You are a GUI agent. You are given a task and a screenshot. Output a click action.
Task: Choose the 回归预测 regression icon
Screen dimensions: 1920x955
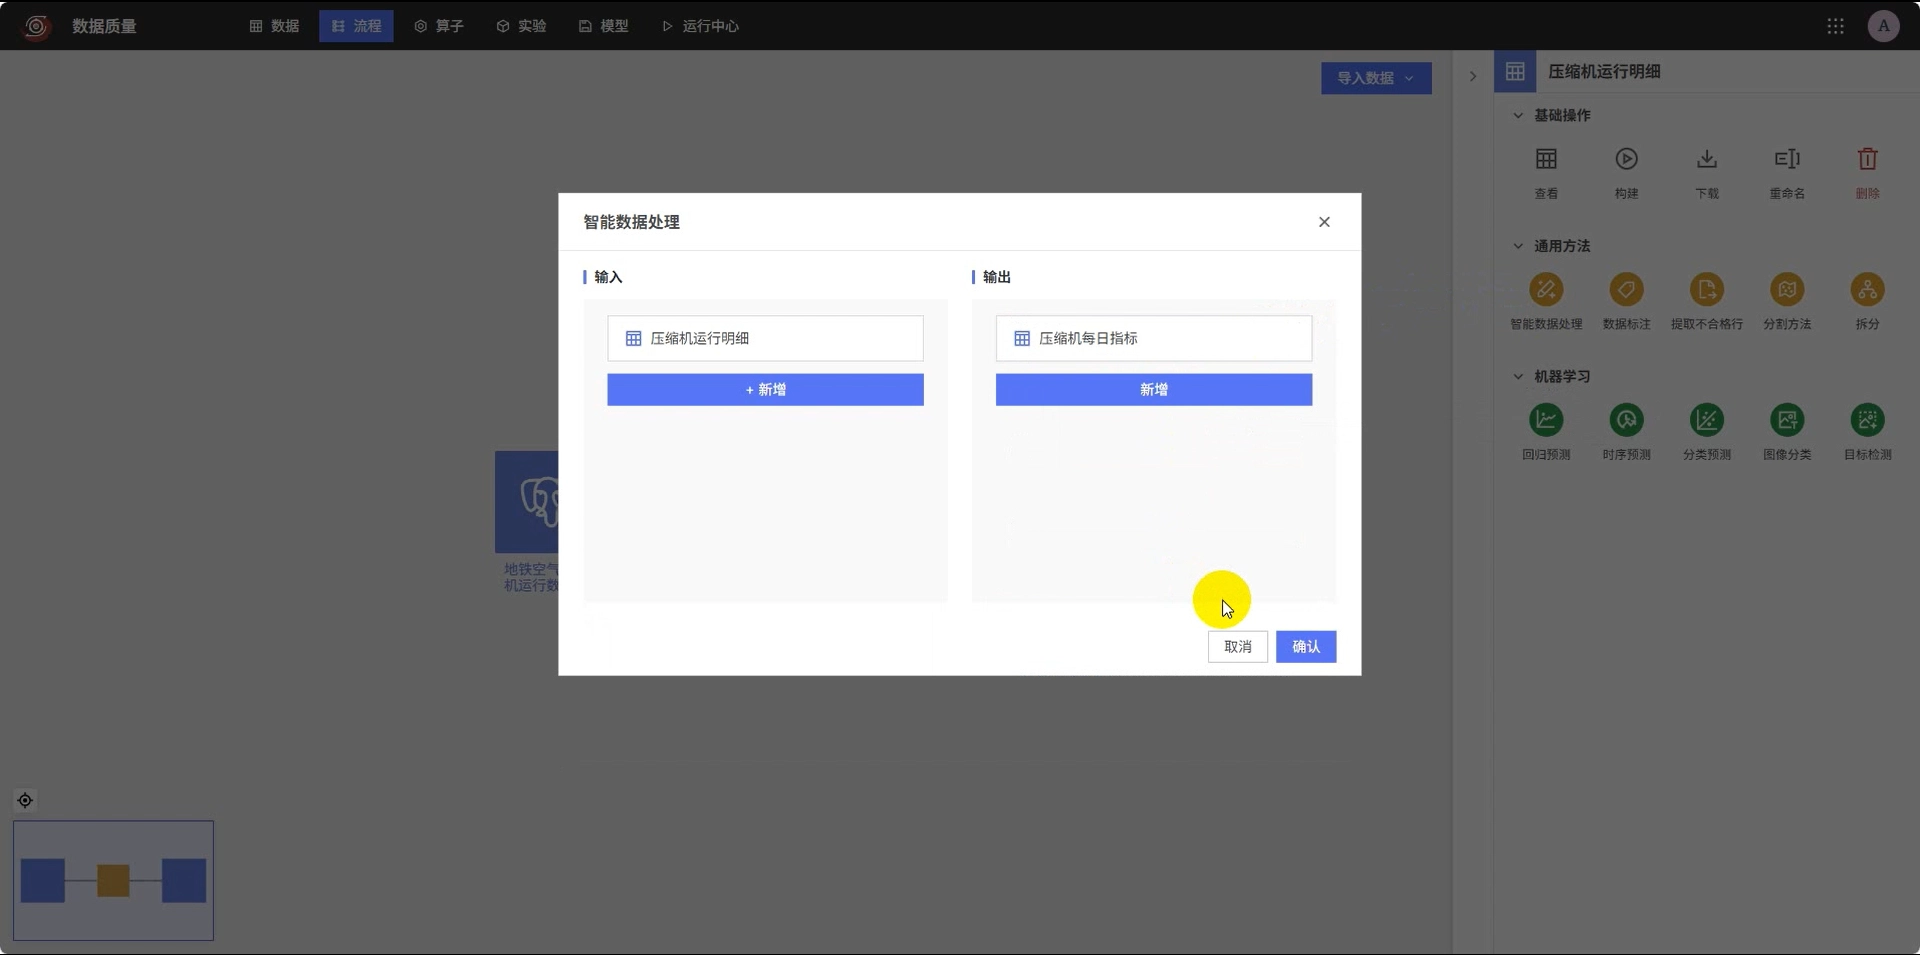click(x=1546, y=420)
